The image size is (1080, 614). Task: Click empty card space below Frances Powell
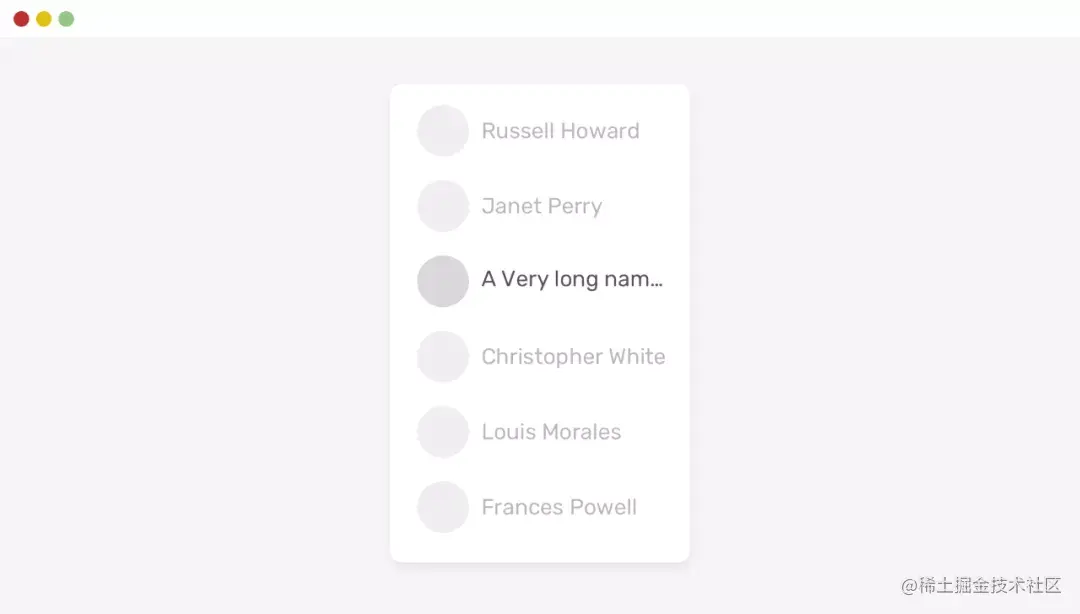click(540, 547)
